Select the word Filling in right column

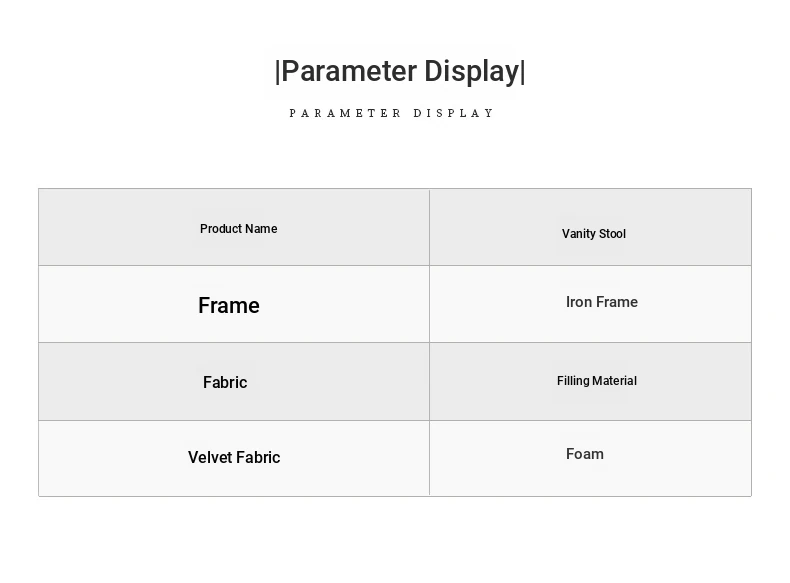click(574, 381)
